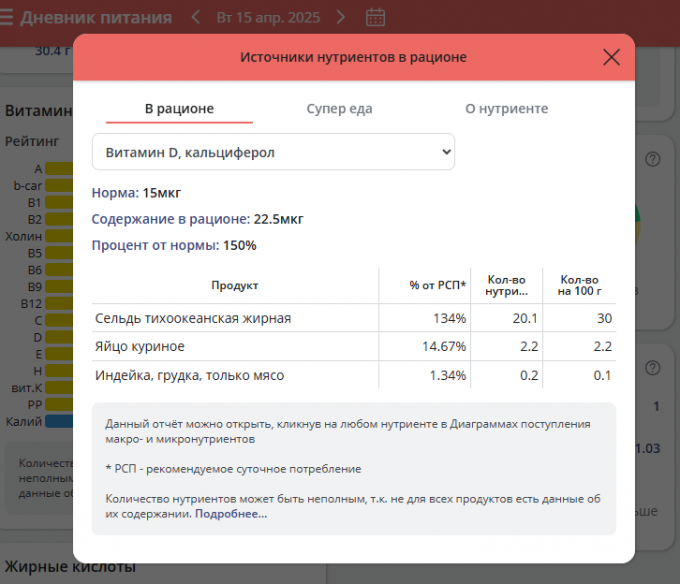Sort by the Продукт column header
This screenshot has width=680, height=584.
235,286
